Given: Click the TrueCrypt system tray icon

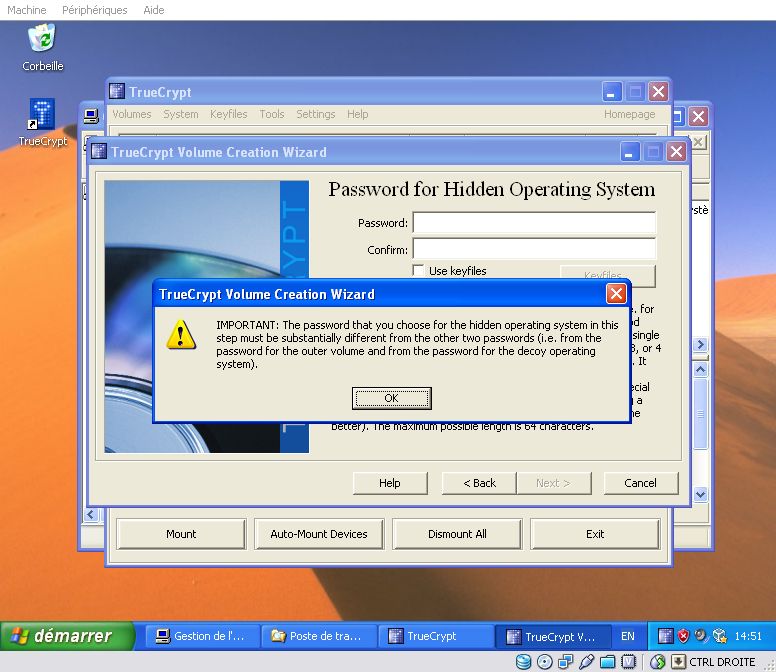Looking at the screenshot, I should click(x=665, y=636).
